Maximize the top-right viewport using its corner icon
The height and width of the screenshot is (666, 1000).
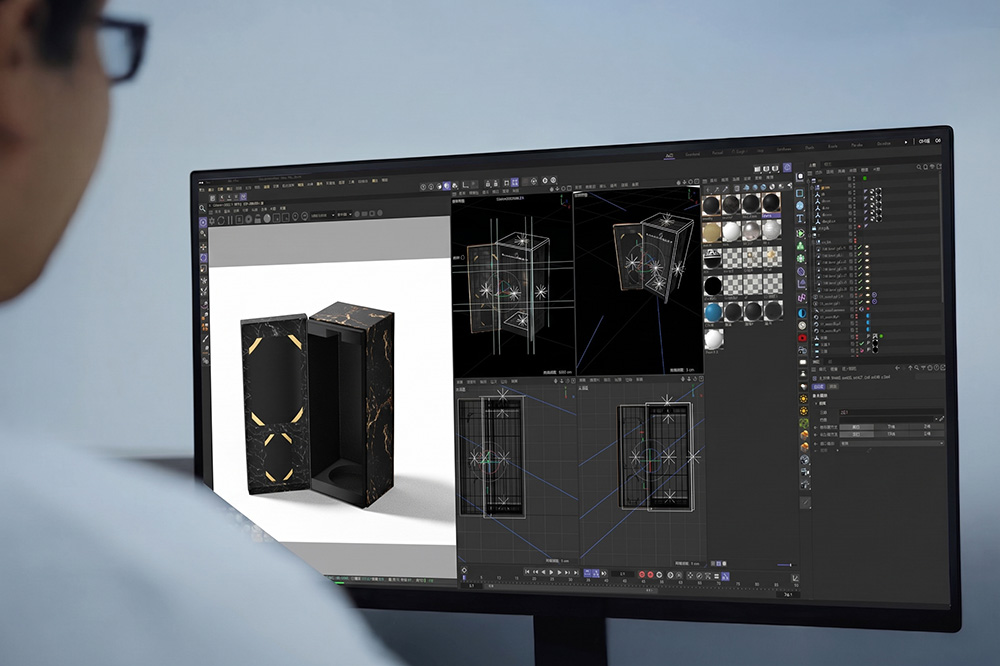pyautogui.click(x=697, y=181)
